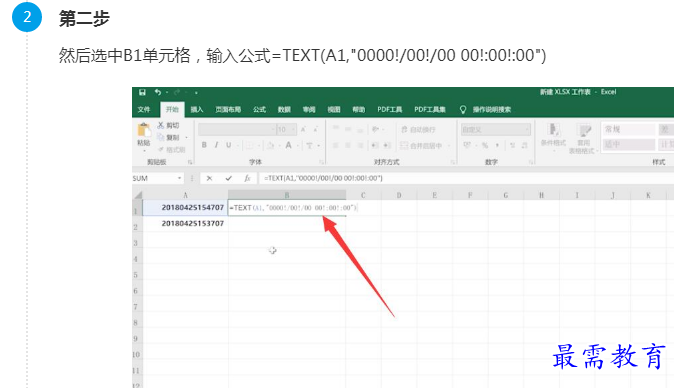
Task: Expand the 剪贴板 clipboard dialog launcher
Action: click(x=190, y=162)
